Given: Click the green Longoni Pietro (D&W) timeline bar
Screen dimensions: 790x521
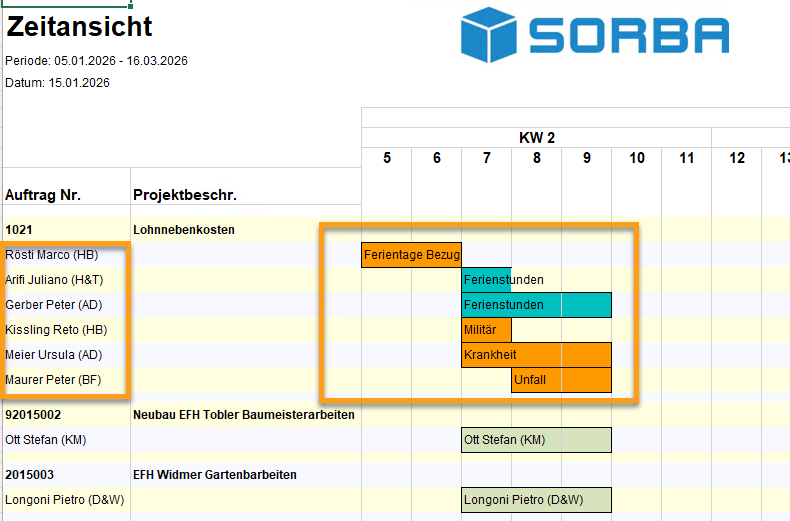Looking at the screenshot, I should coord(536,500).
